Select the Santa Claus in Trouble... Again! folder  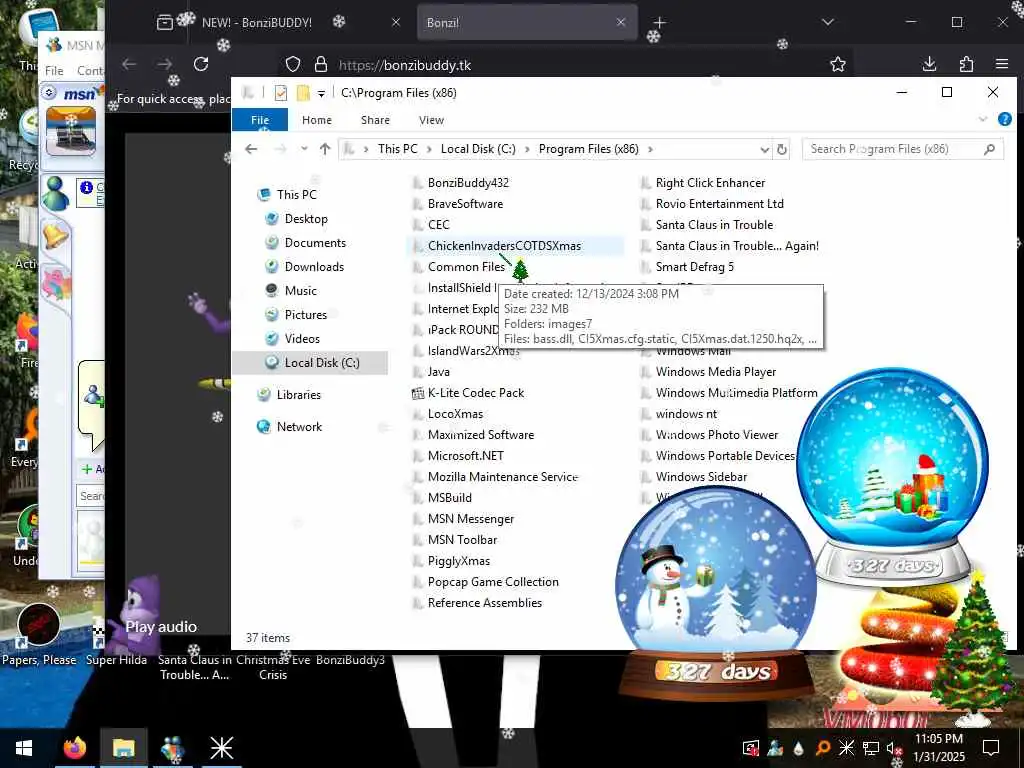pyautogui.click(x=737, y=246)
